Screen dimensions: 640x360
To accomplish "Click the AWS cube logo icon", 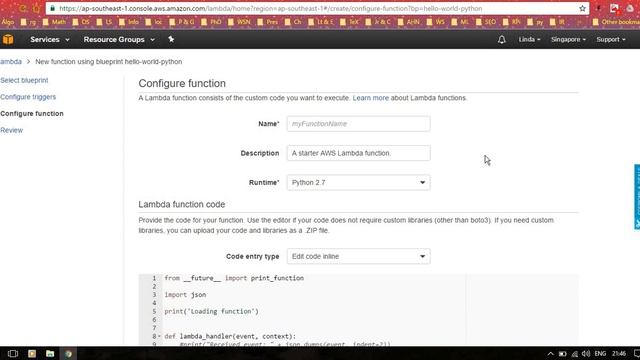I will (8, 40).
